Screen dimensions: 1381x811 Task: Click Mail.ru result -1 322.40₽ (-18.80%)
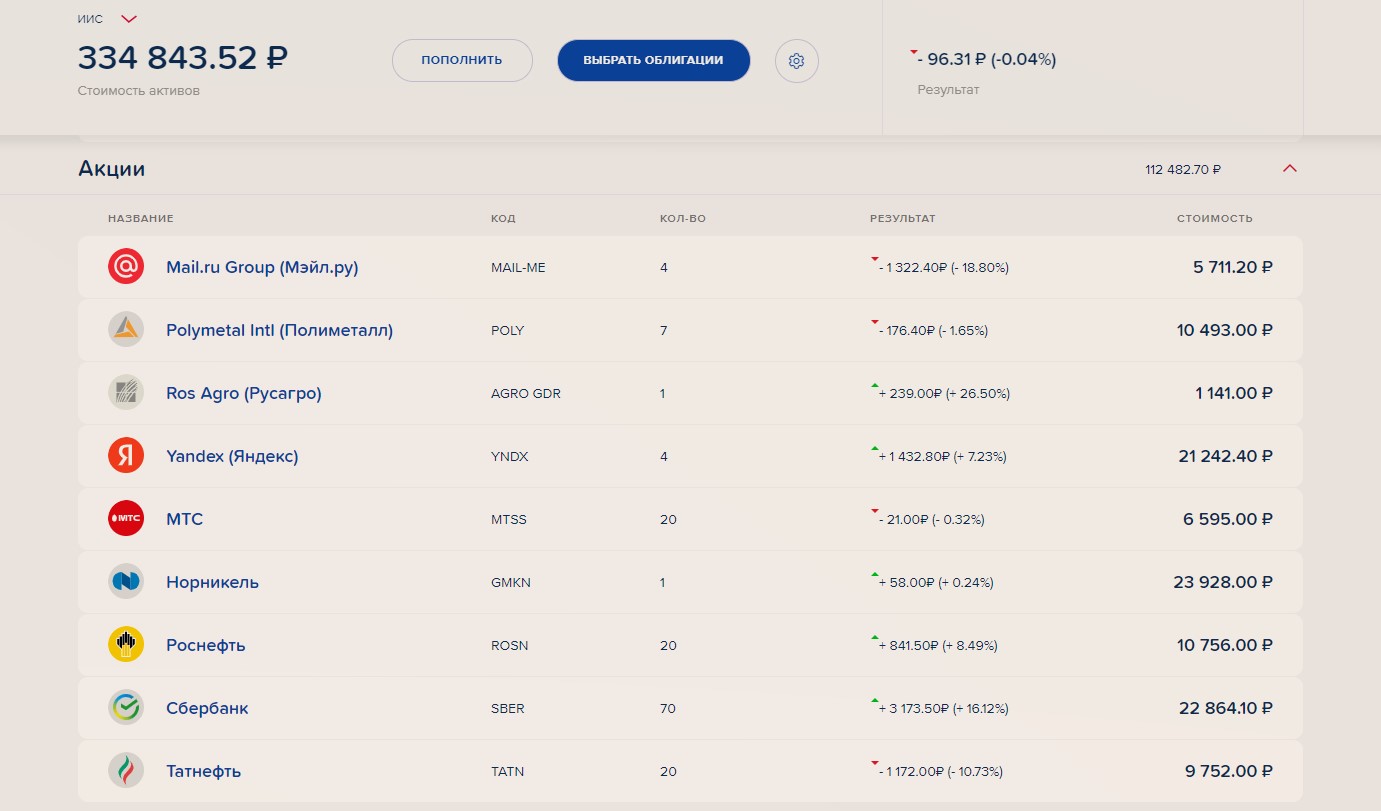(943, 268)
